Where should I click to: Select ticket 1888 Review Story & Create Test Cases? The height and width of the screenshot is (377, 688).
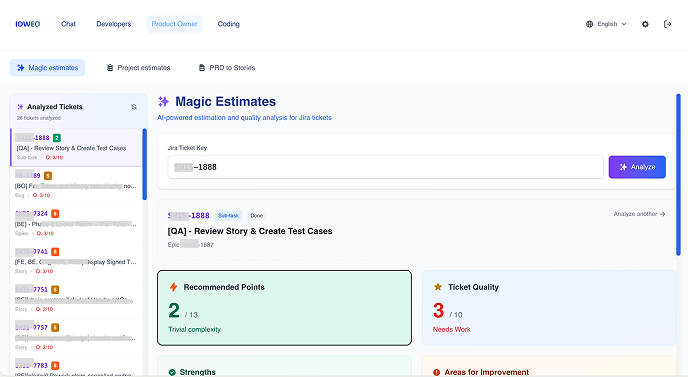[76, 147]
